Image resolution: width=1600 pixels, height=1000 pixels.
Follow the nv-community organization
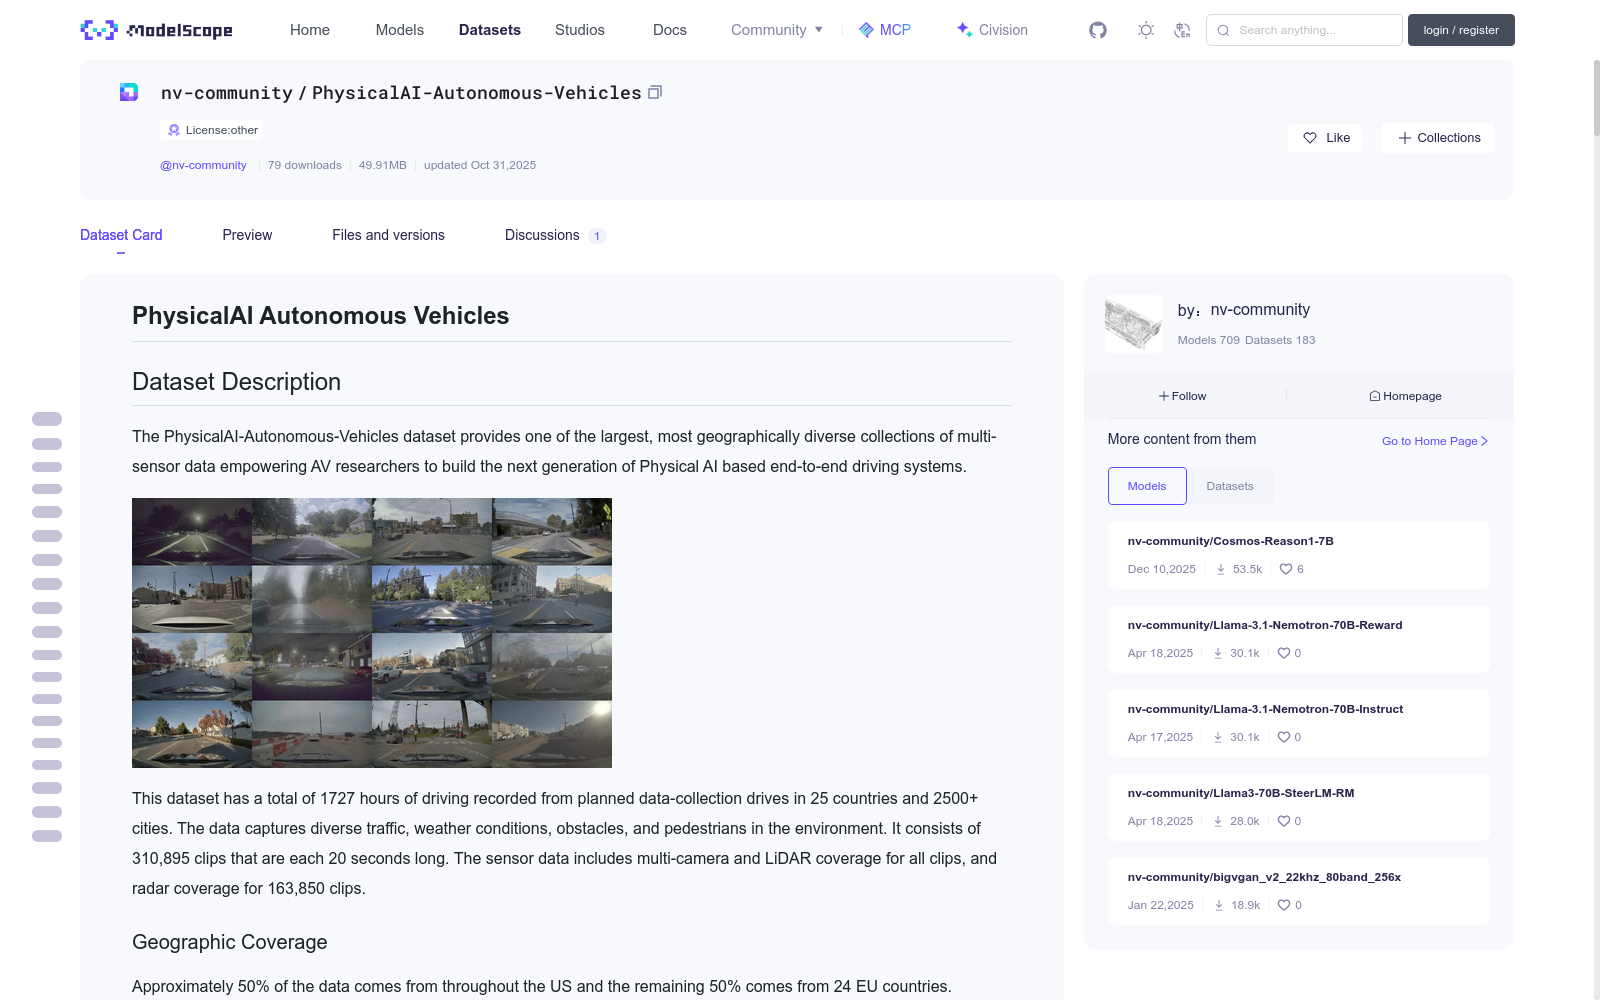point(1182,396)
